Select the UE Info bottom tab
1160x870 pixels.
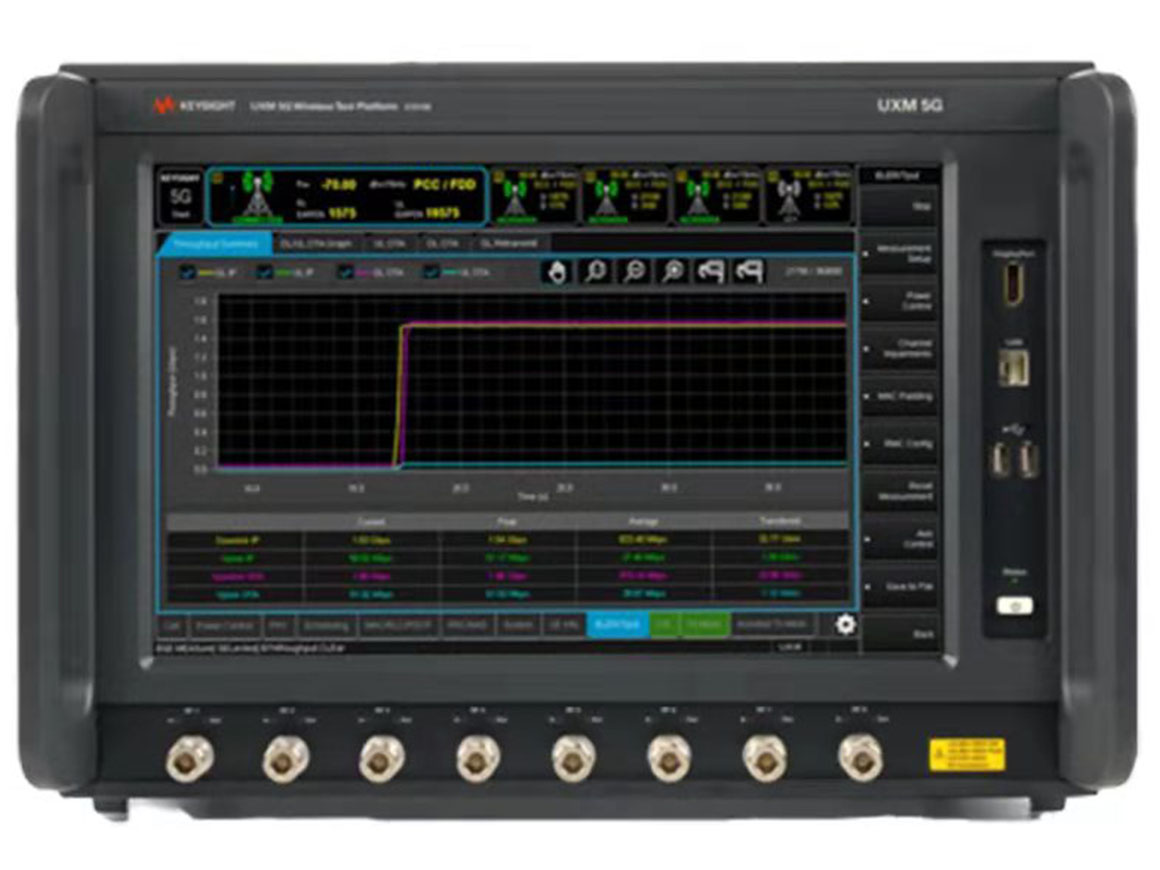pos(564,625)
